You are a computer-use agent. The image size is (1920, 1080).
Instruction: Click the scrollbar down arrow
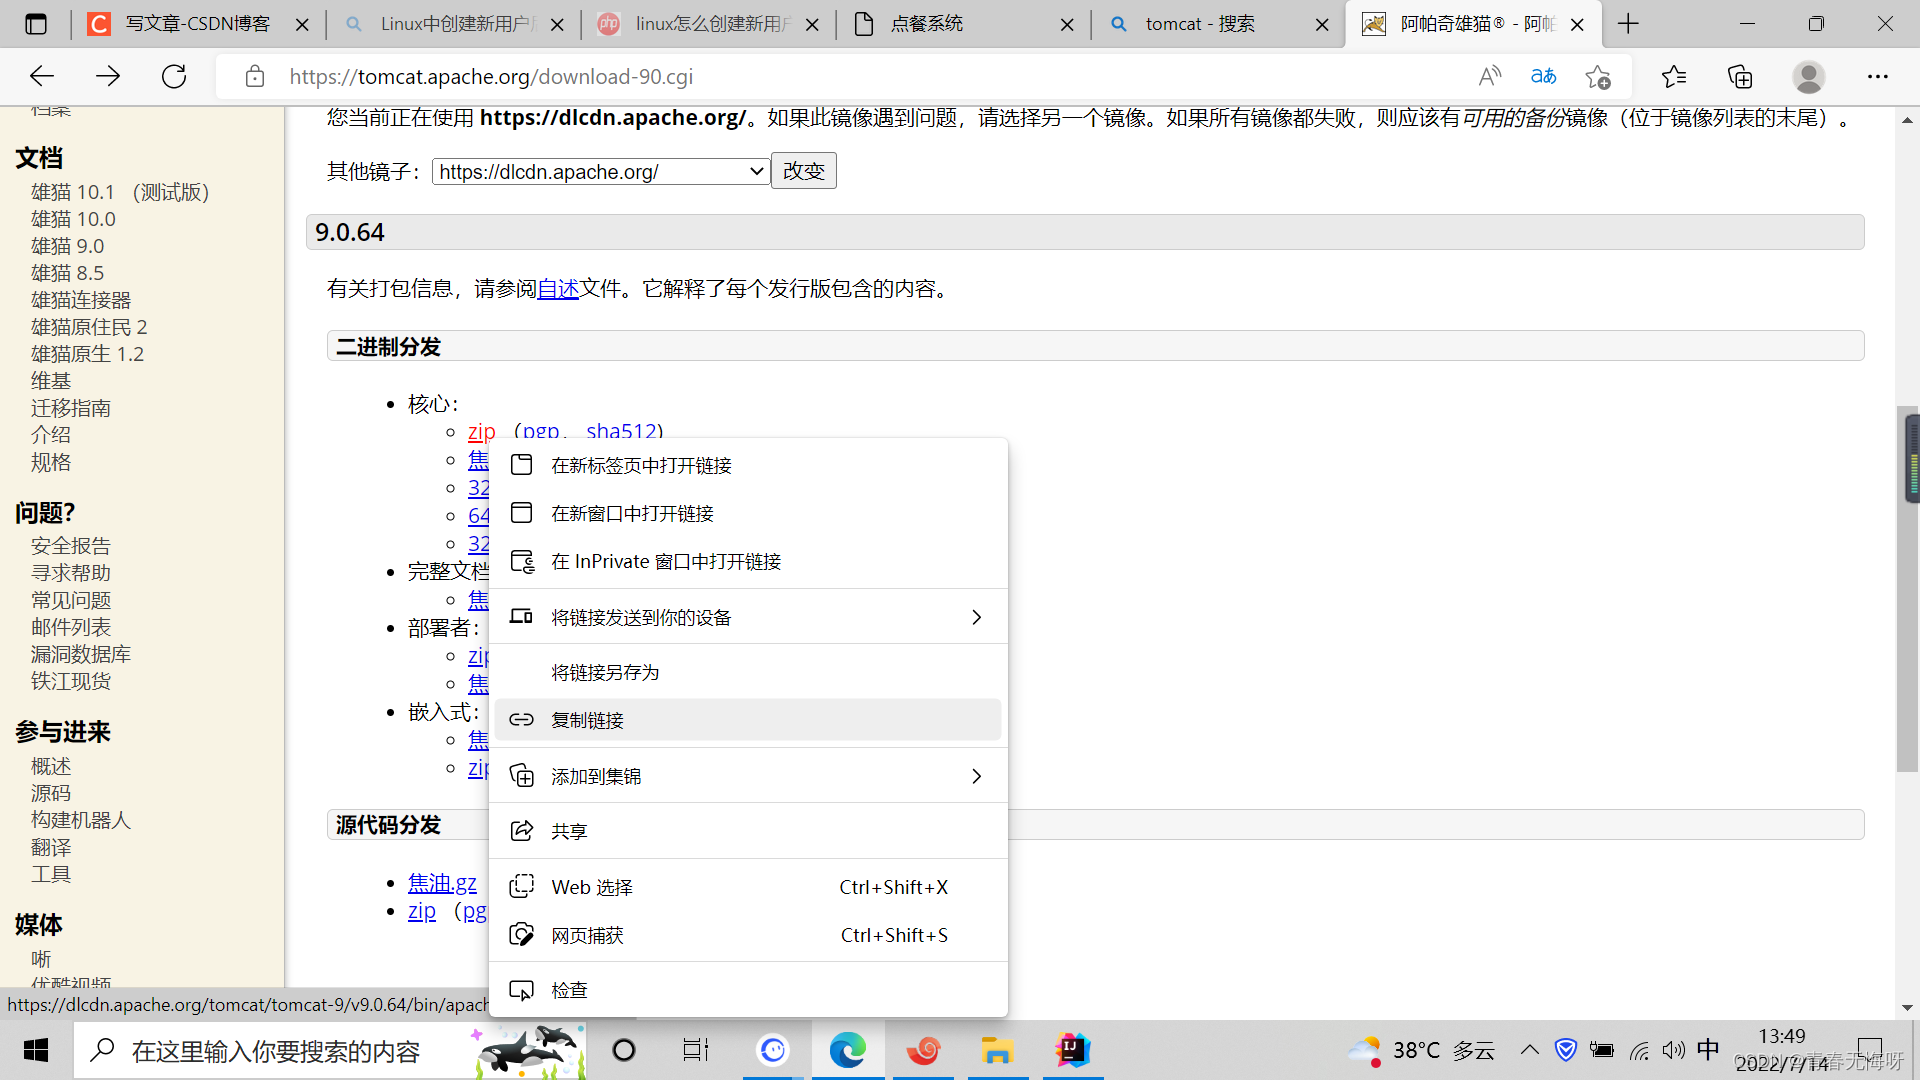pos(1907,1008)
